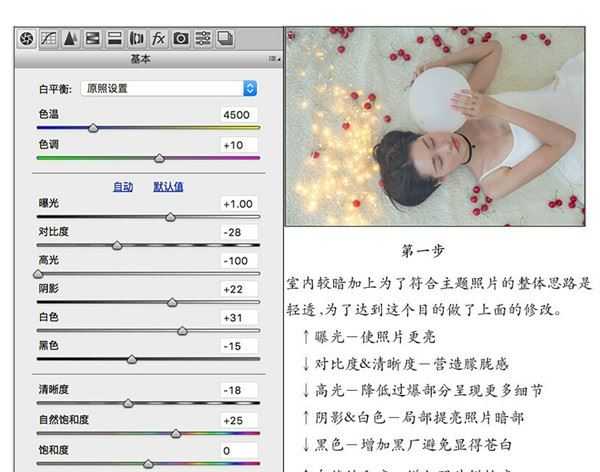Screen dimensions: 600x472
Task: Expand the 白平衡 dropdown set to 原照设置
Action: pos(168,88)
